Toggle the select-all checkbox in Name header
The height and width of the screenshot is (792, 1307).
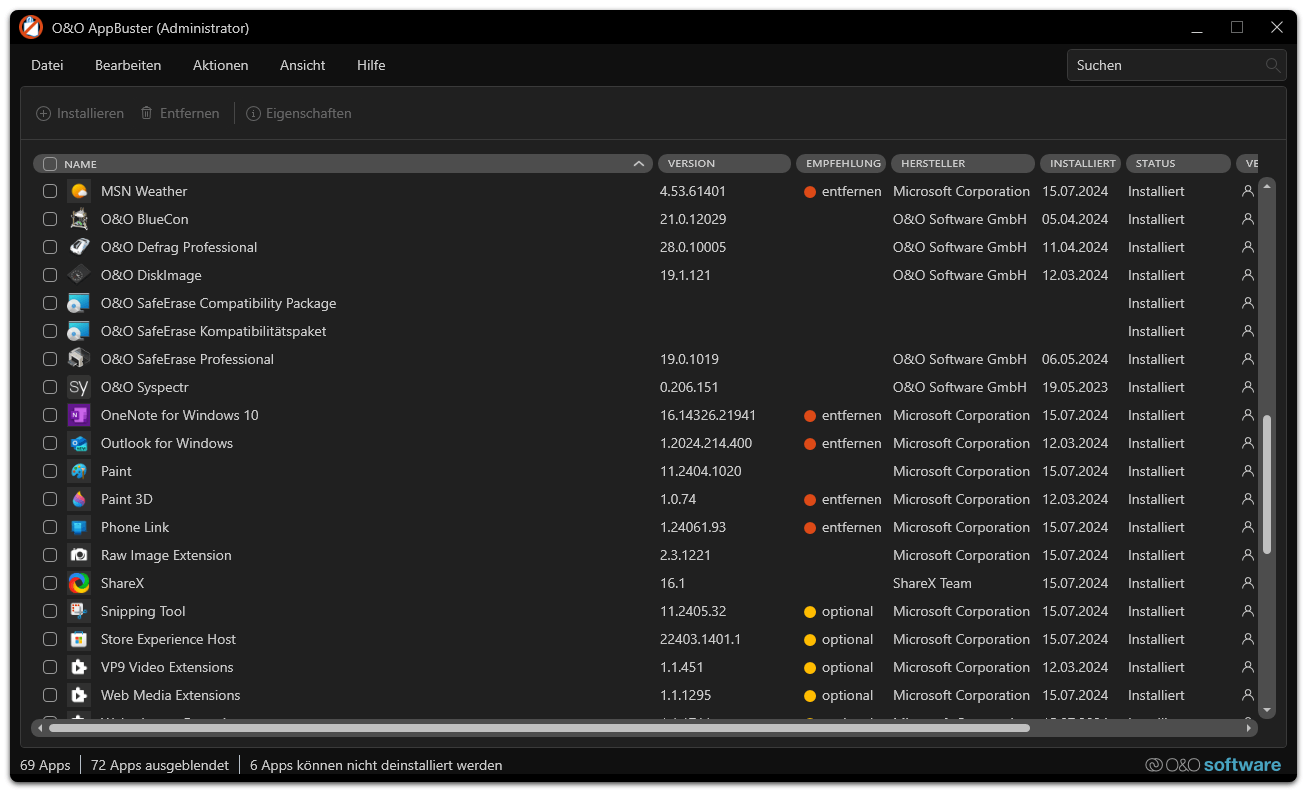click(50, 164)
